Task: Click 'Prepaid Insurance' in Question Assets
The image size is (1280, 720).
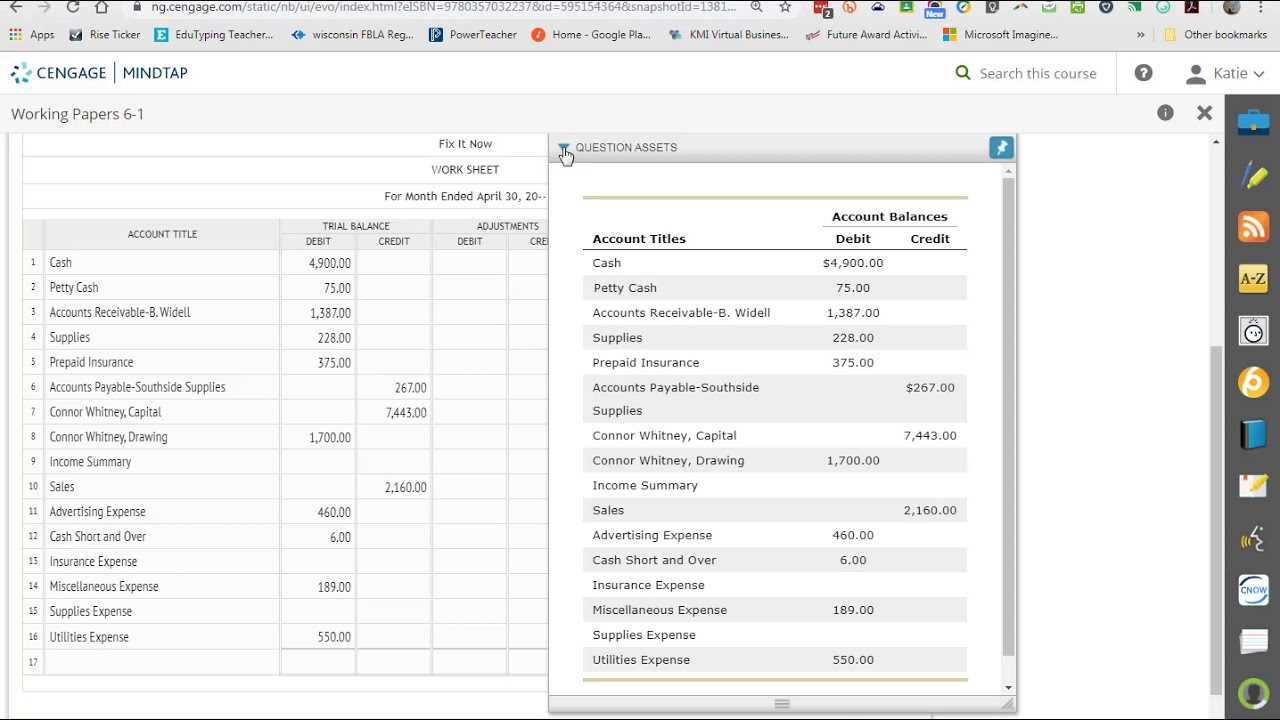Action: pyautogui.click(x=646, y=363)
